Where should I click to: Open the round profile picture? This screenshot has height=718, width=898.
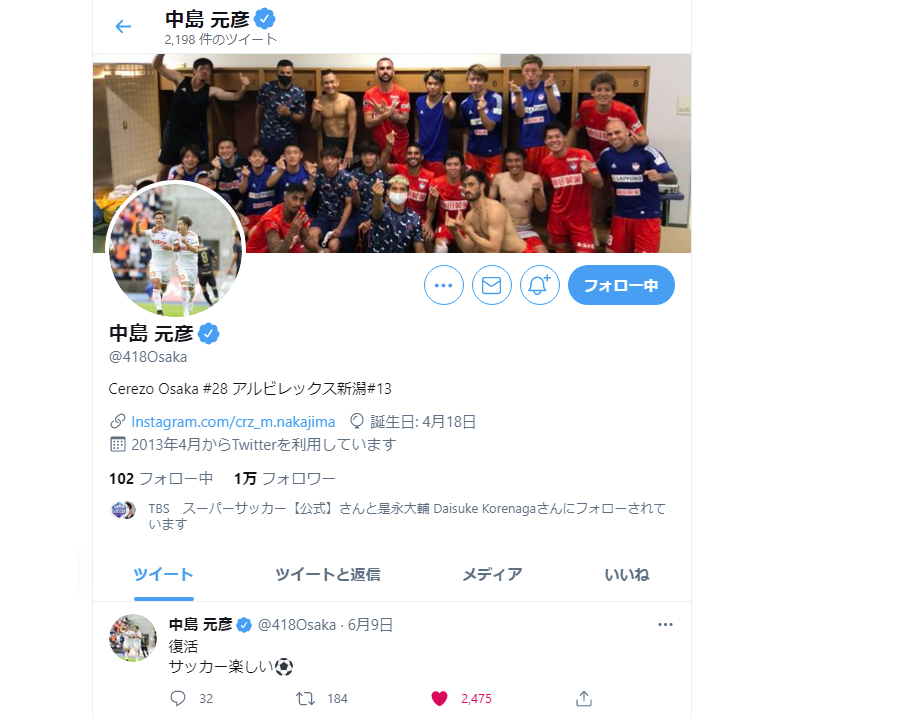coord(175,250)
